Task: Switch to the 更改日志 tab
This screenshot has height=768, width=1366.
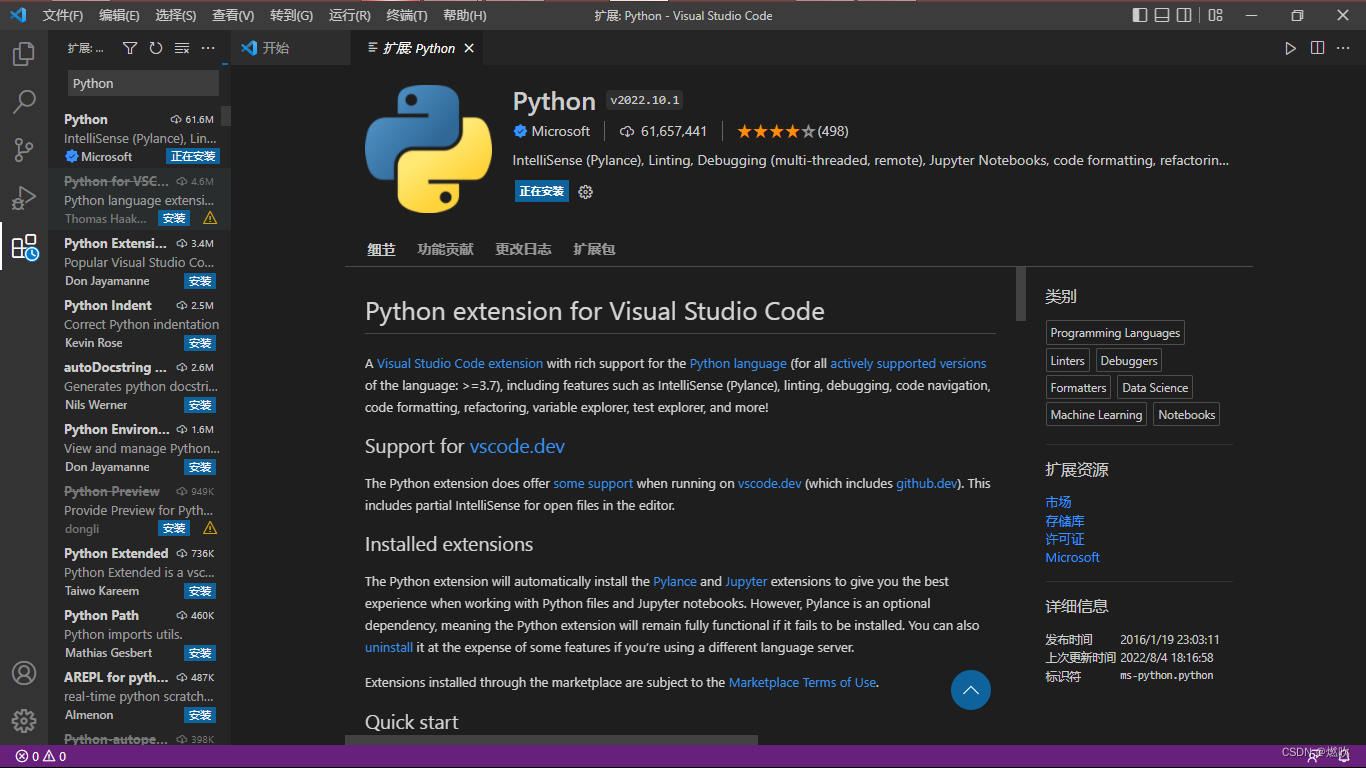Action: pyautogui.click(x=523, y=249)
